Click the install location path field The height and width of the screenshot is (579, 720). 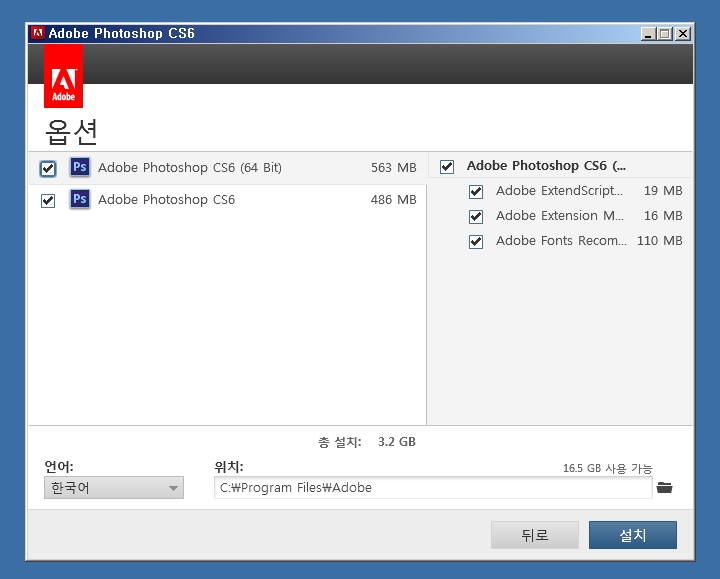click(x=433, y=488)
